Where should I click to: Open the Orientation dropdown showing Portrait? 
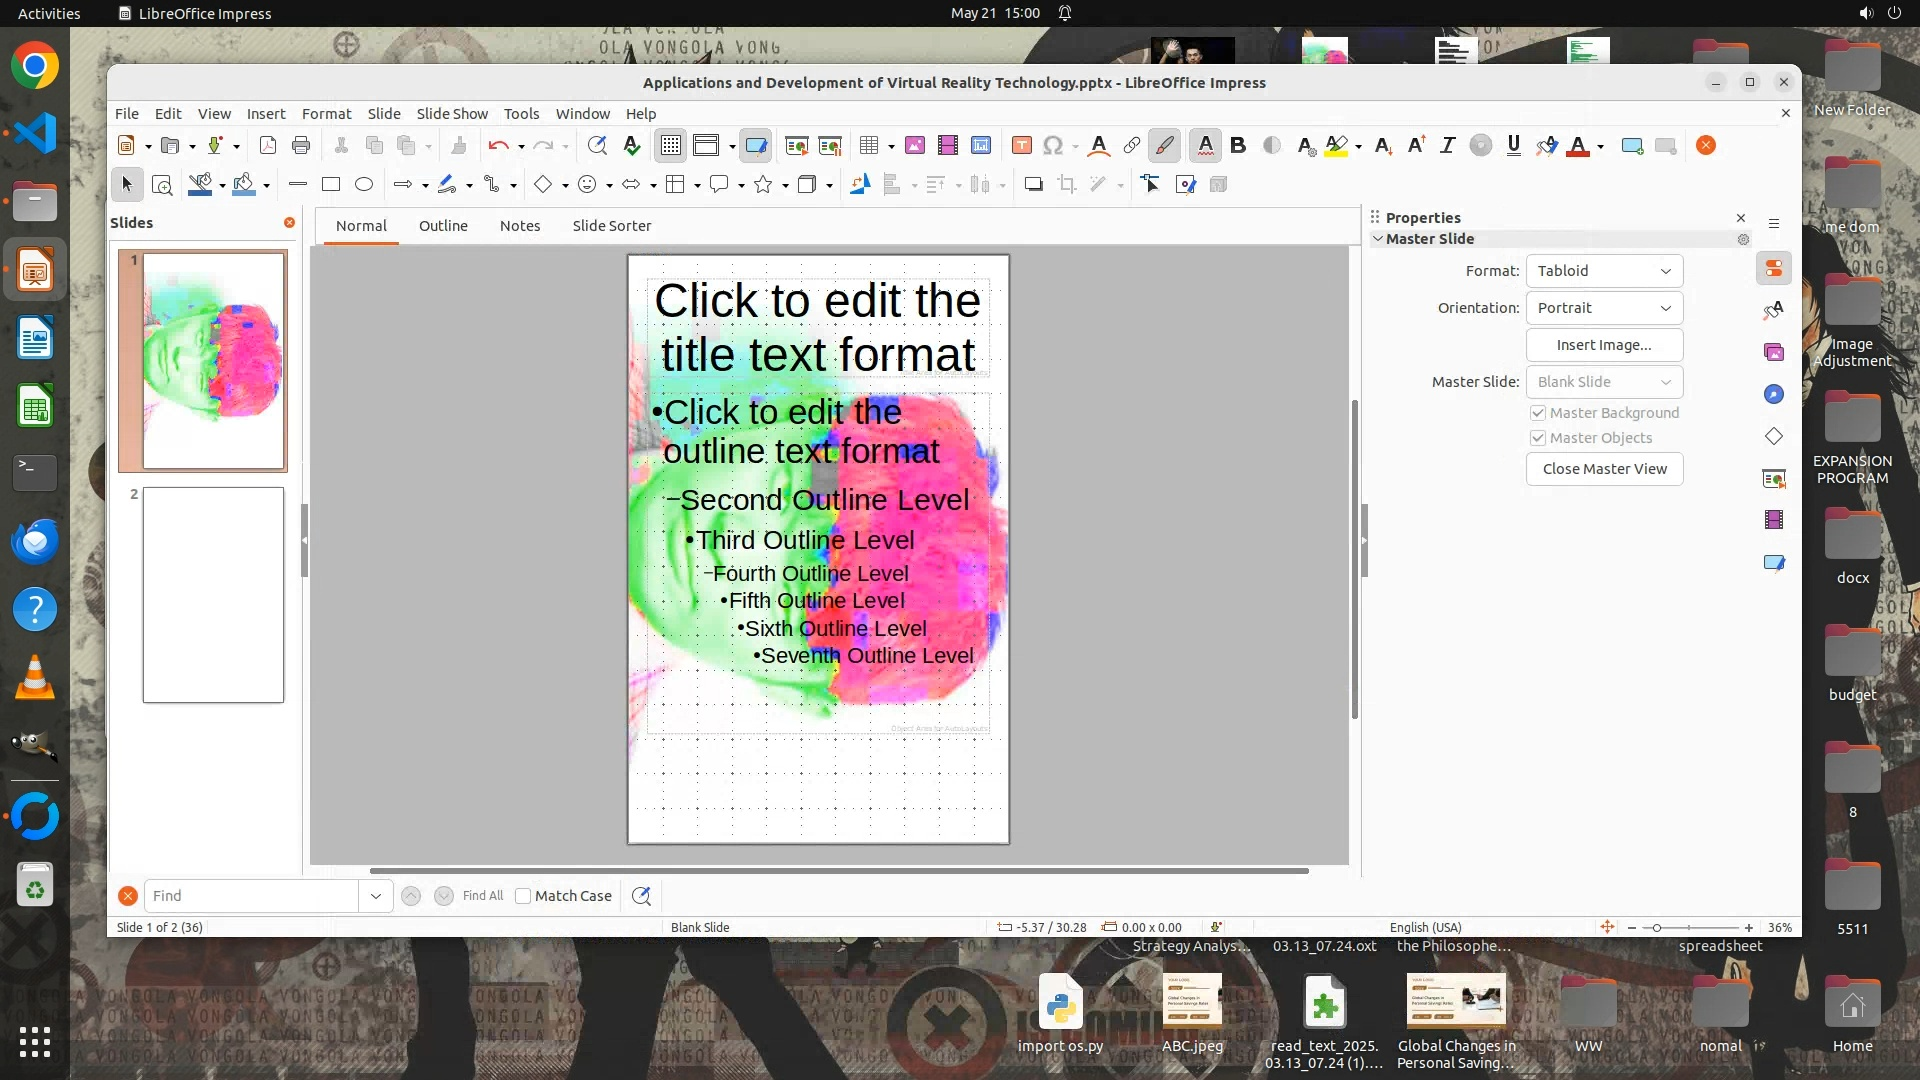[1604, 308]
